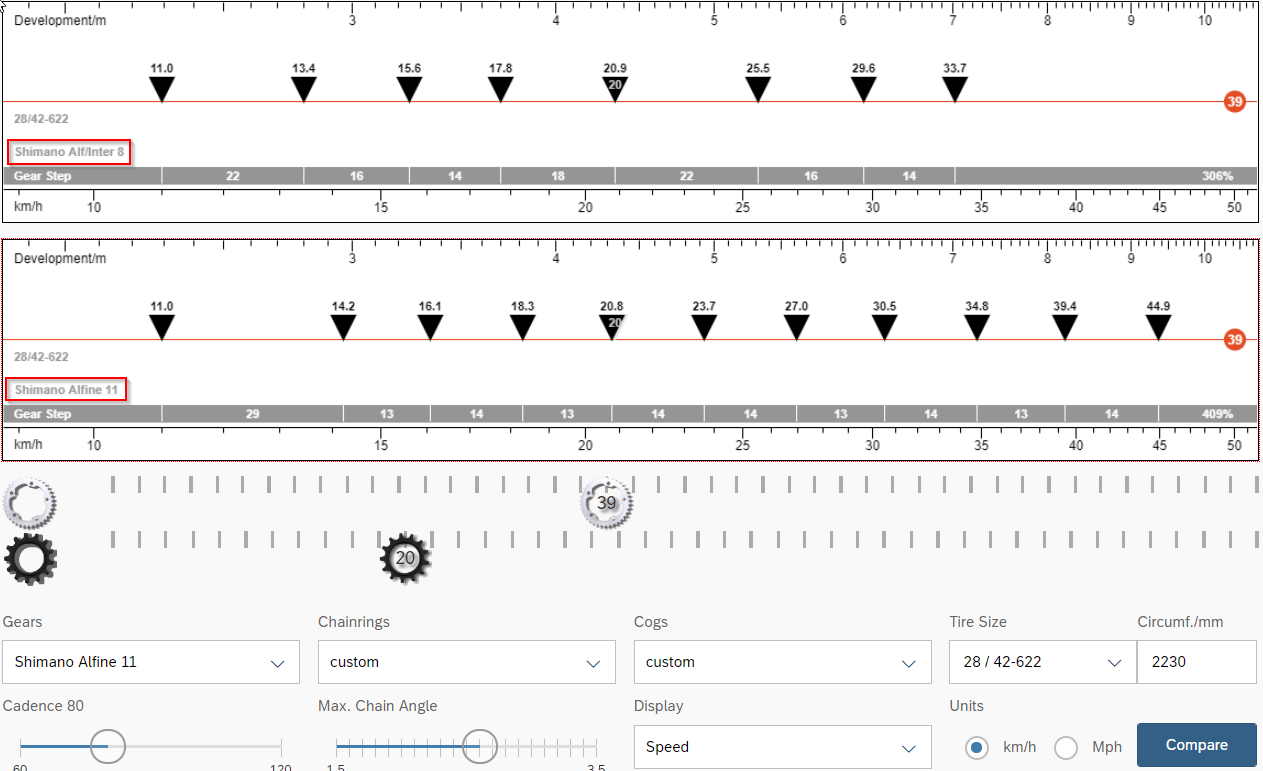Image resolution: width=1263 pixels, height=771 pixels.
Task: Click the 17.8 gear marker triangle
Action: tap(501, 89)
